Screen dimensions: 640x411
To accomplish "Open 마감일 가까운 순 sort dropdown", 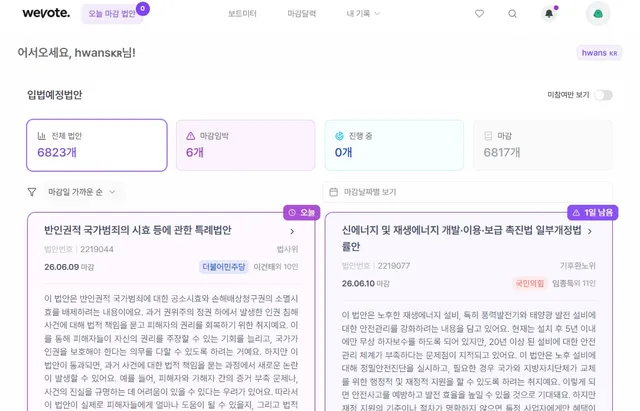I will pos(82,192).
